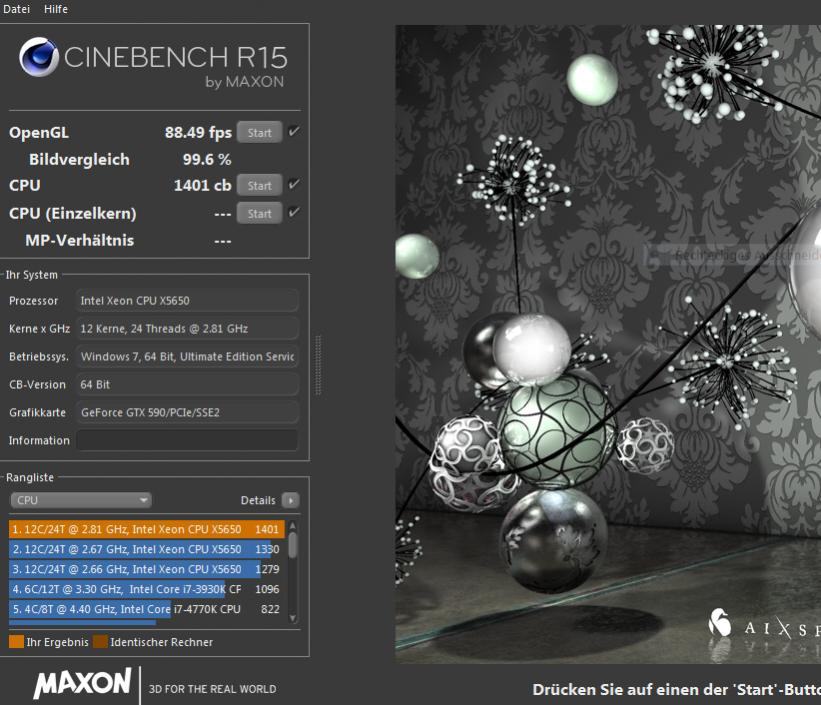
Task: Click the OpenGL score 88.49 fps
Action: pyautogui.click(x=198, y=133)
